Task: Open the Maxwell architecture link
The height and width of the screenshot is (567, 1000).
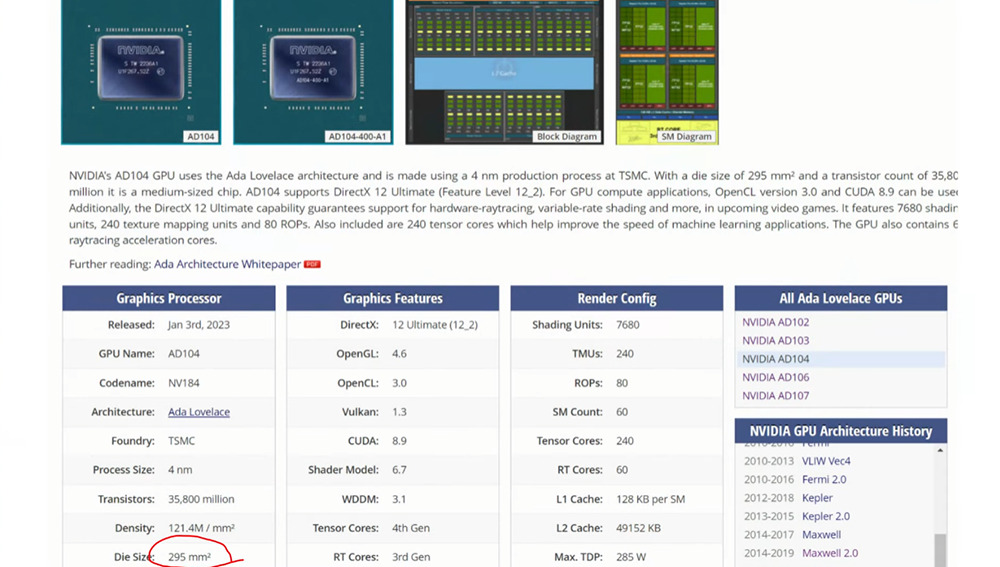Action: [821, 535]
